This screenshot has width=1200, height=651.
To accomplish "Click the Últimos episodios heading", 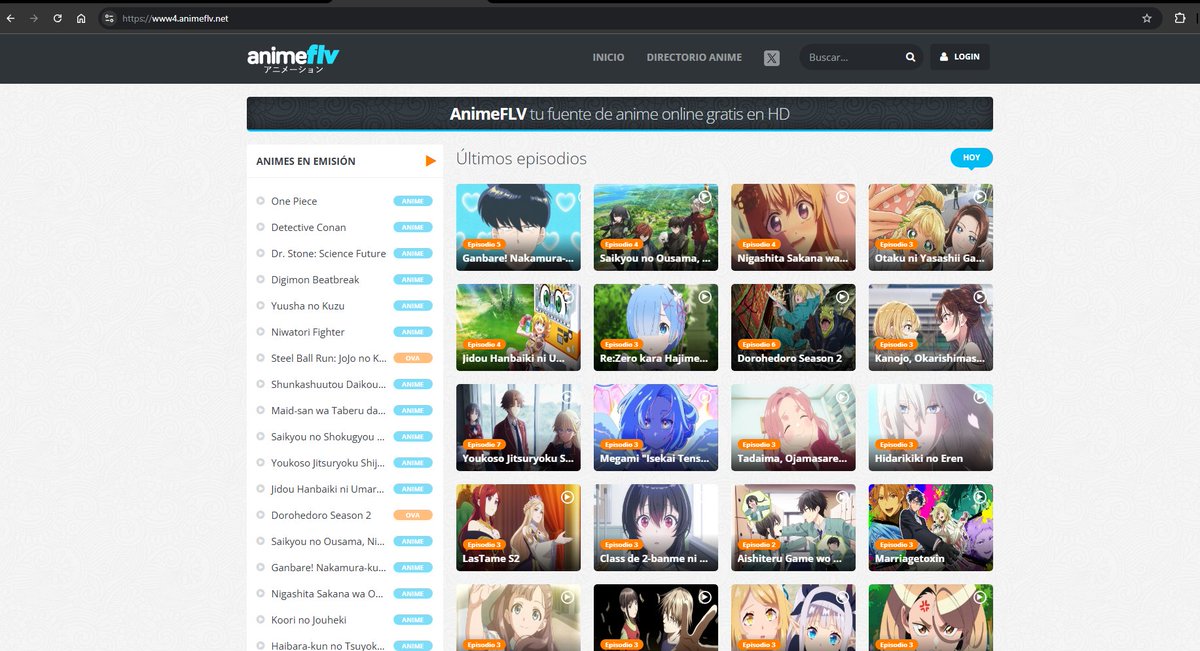I will pyautogui.click(x=521, y=159).
